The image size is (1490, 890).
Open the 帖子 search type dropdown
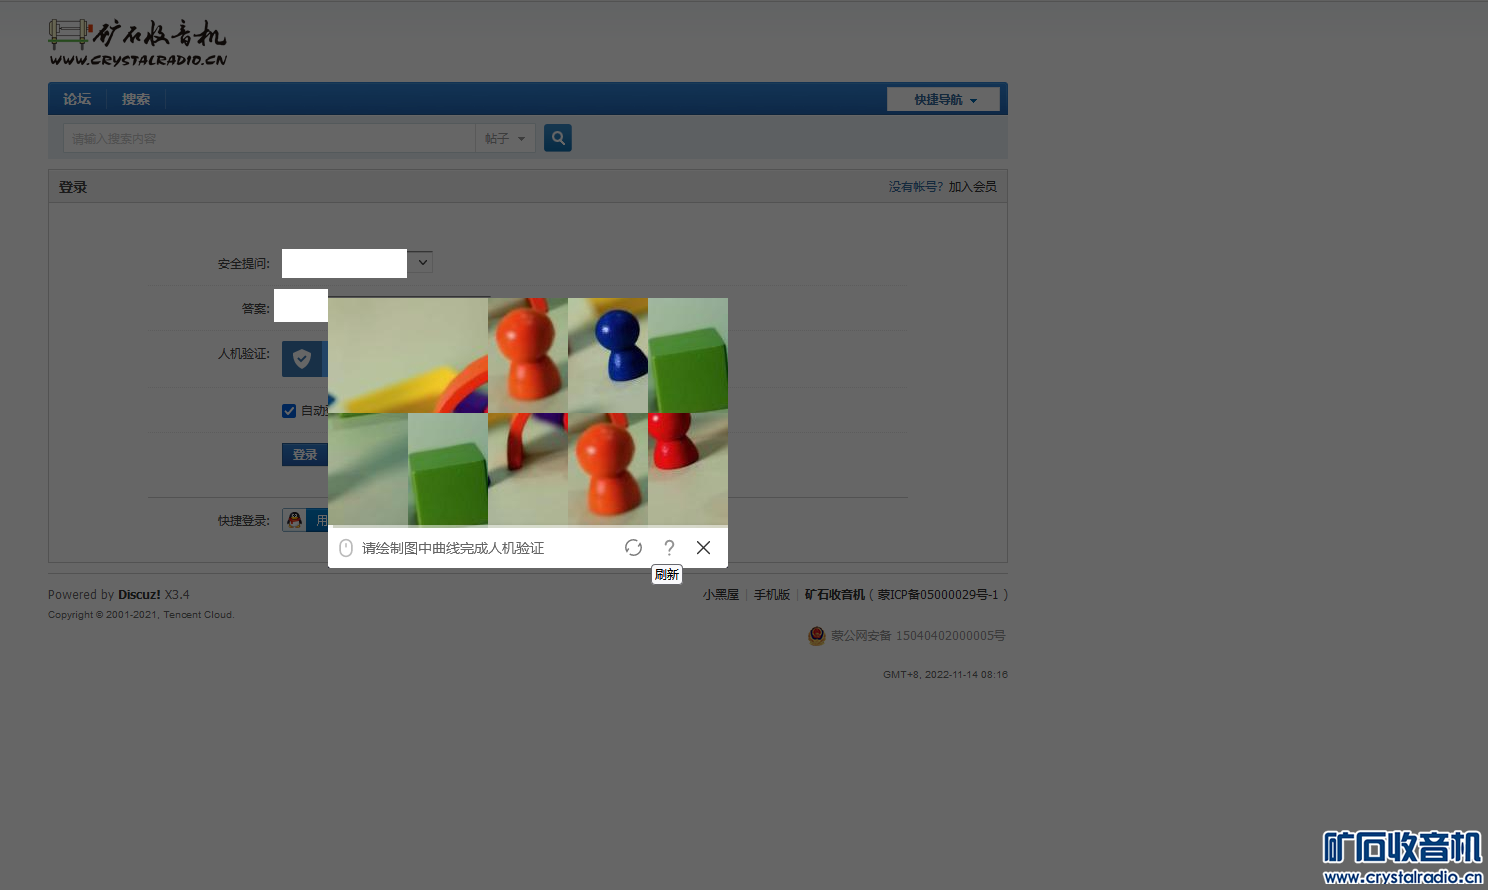coord(505,138)
